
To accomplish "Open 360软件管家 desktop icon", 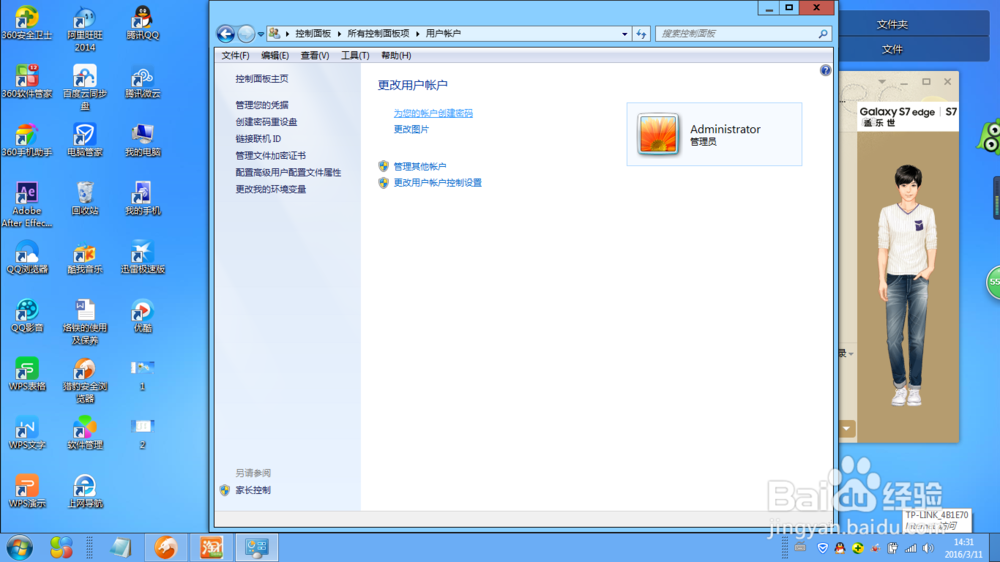I will click(x=27, y=82).
